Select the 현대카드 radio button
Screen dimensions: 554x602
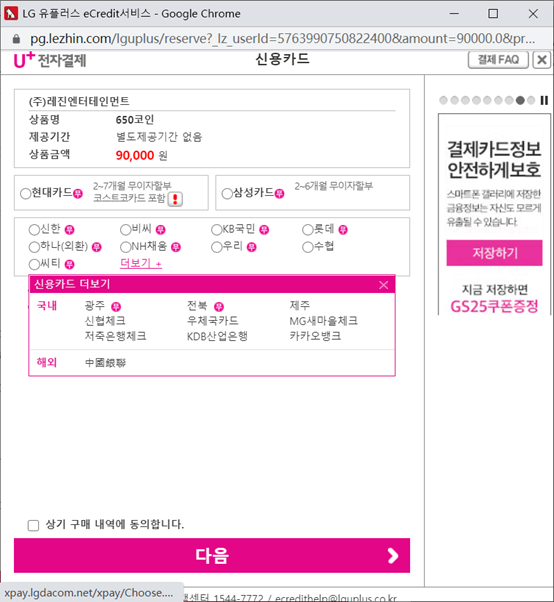click(x=26, y=194)
